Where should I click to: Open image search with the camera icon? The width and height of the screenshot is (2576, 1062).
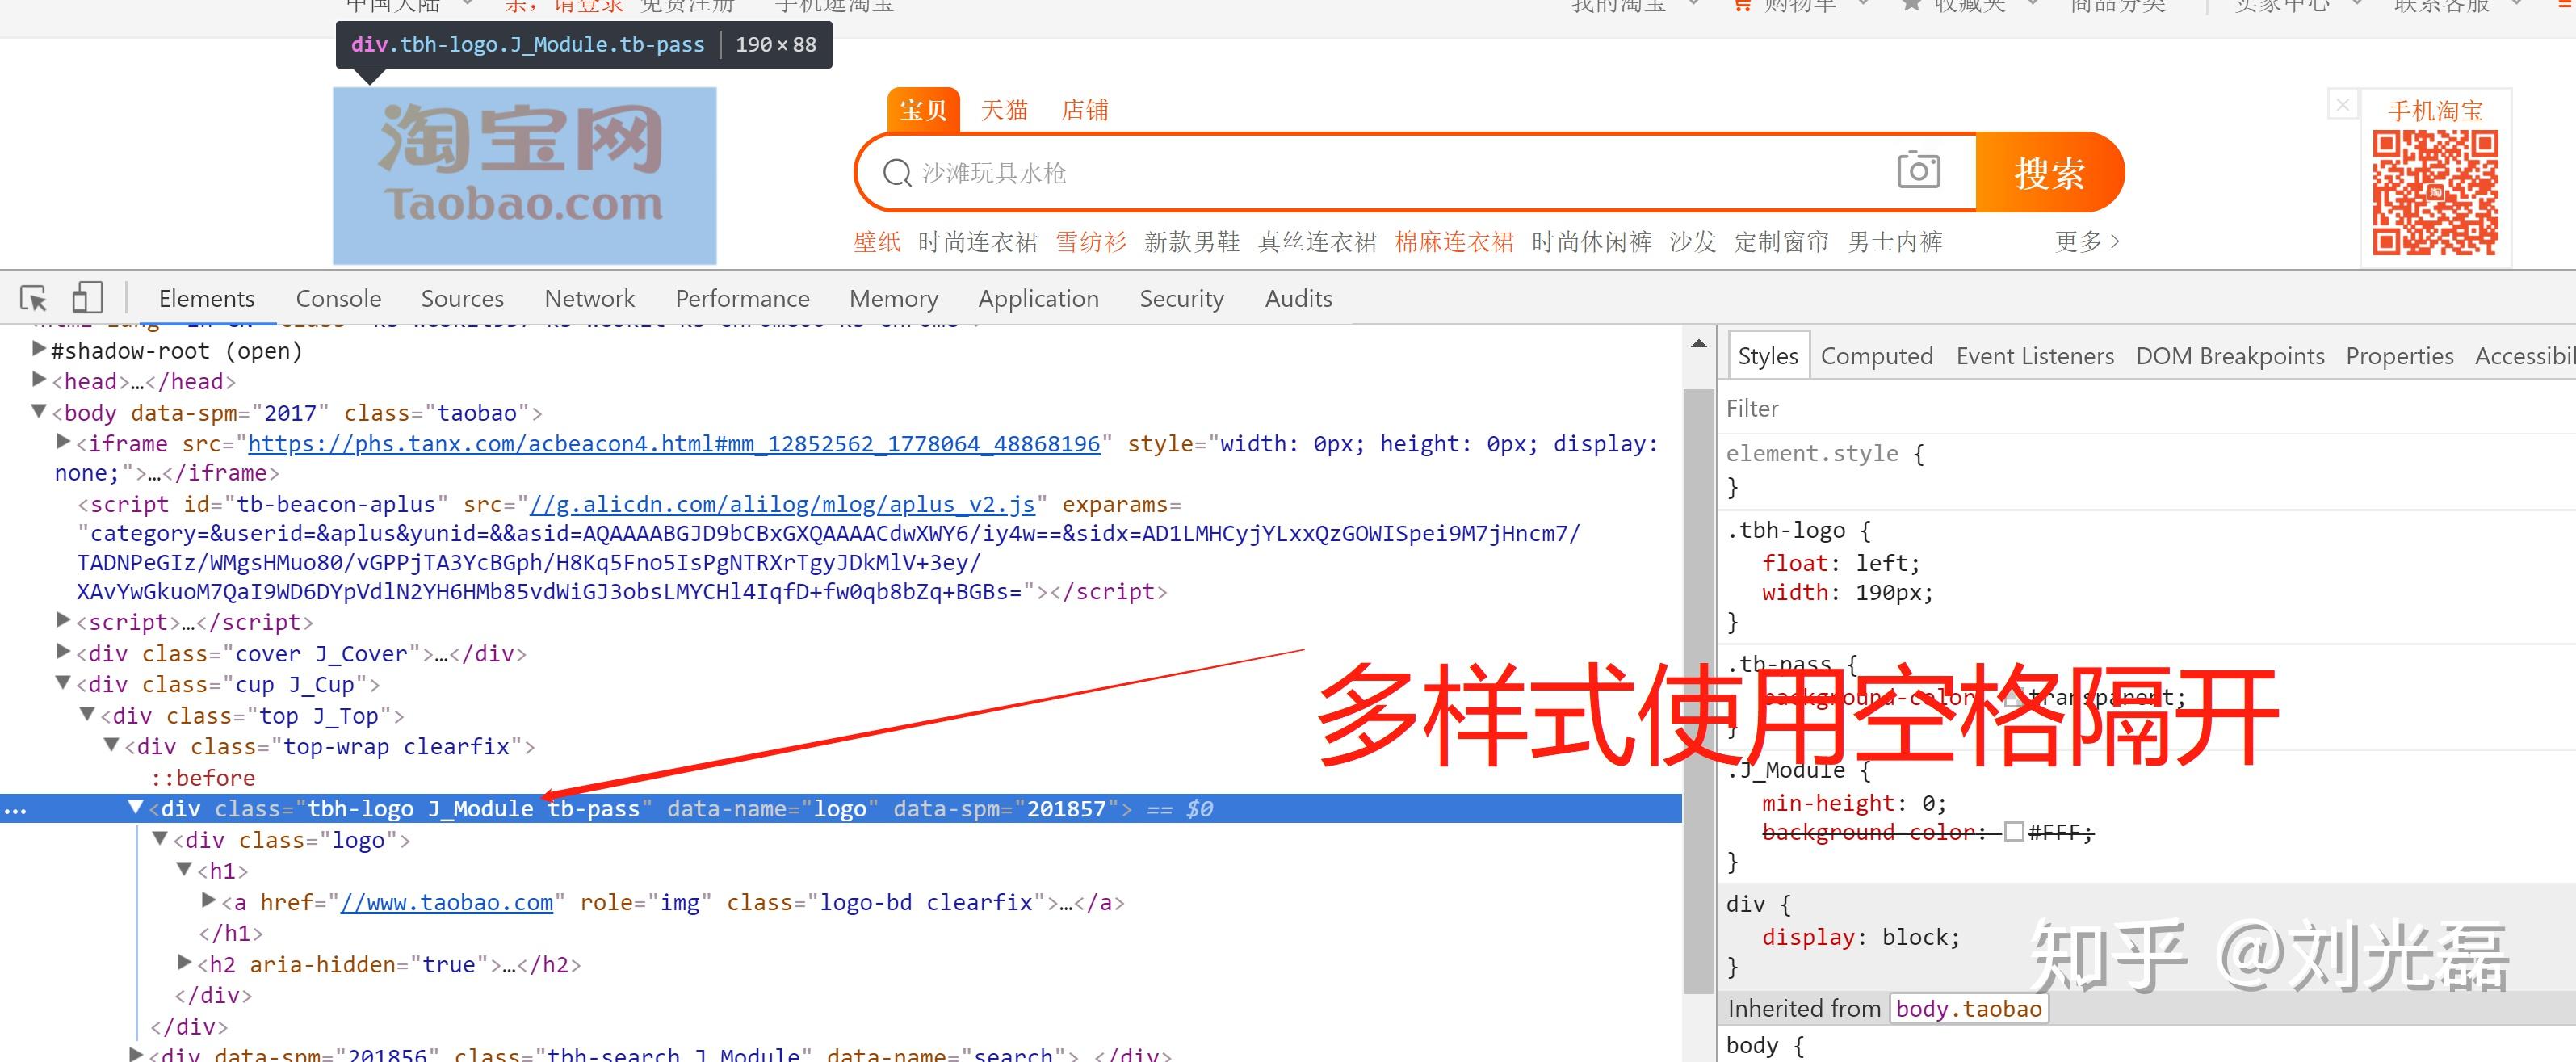click(x=1918, y=171)
